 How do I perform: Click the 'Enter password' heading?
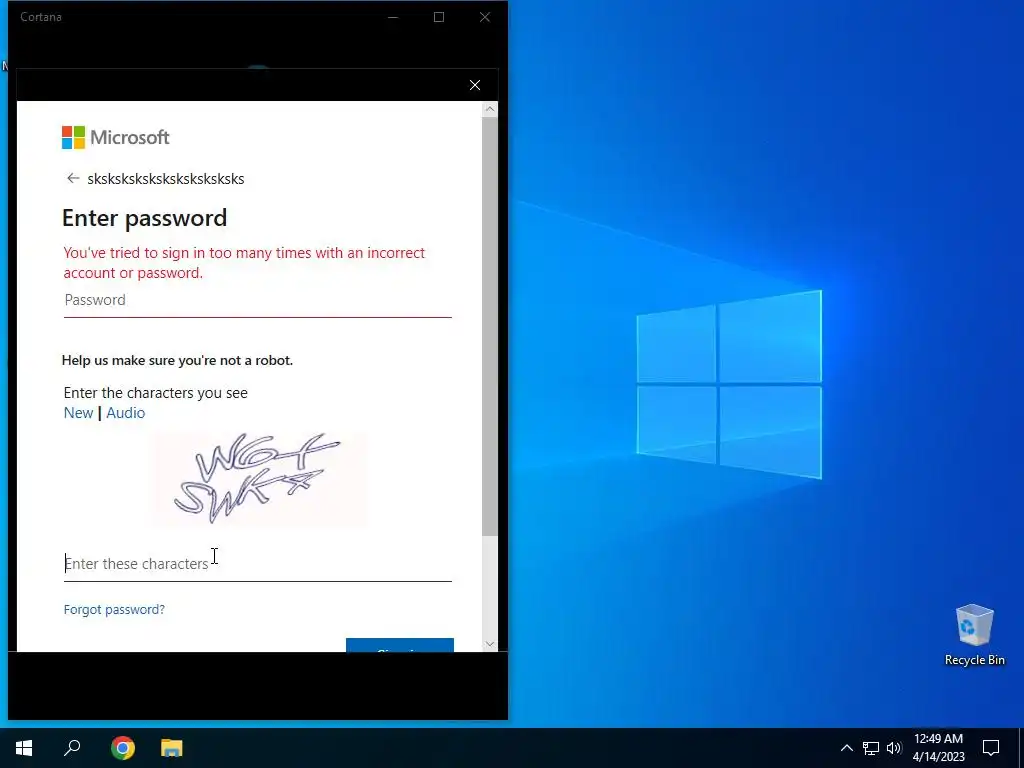pyautogui.click(x=144, y=217)
